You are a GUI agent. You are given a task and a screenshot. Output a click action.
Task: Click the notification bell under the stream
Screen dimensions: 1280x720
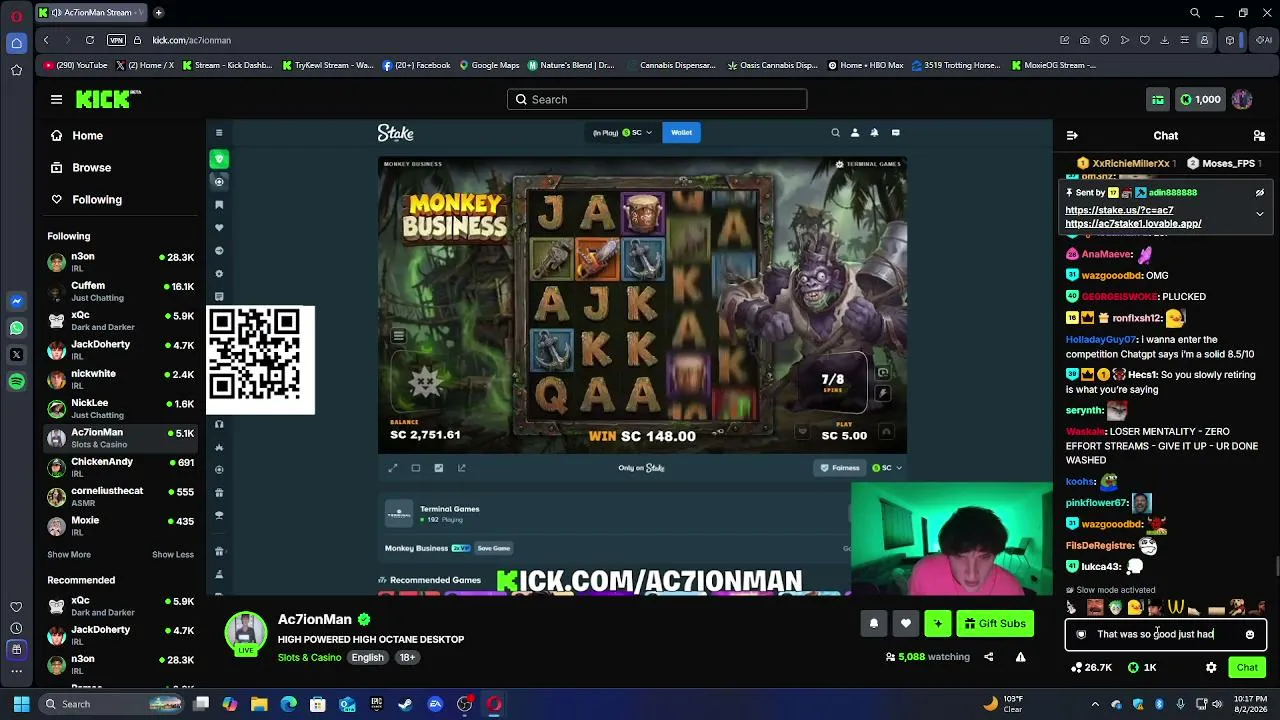(x=874, y=623)
